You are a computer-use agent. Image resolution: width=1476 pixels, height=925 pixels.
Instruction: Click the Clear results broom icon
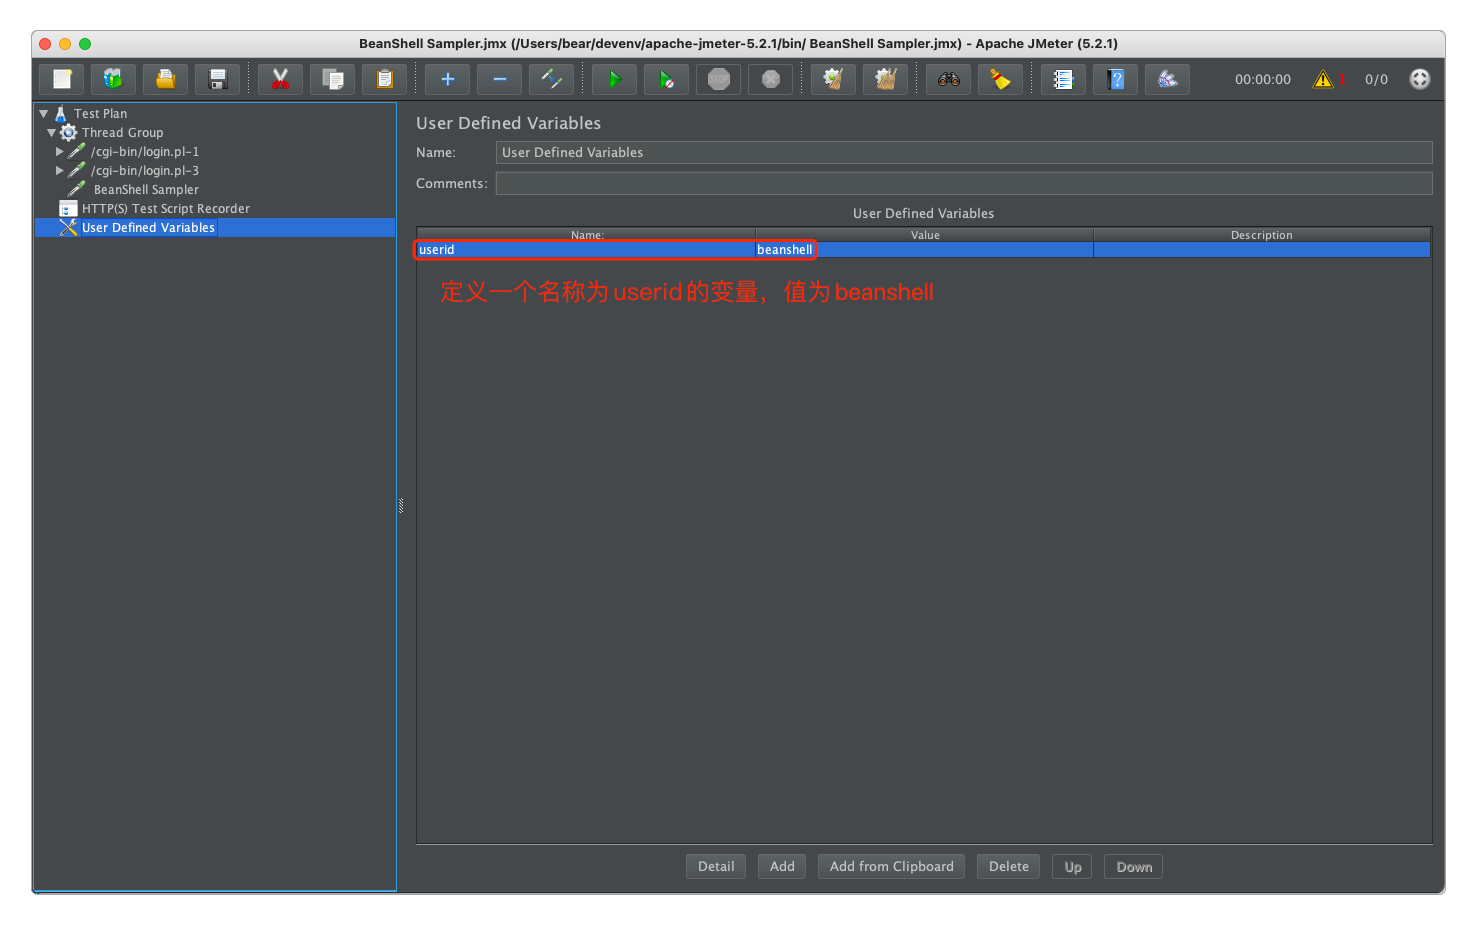click(x=834, y=79)
